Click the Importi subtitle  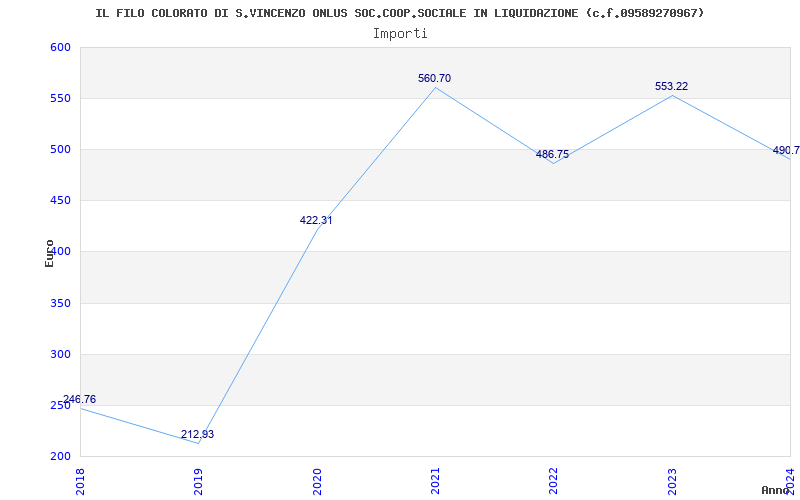(400, 34)
